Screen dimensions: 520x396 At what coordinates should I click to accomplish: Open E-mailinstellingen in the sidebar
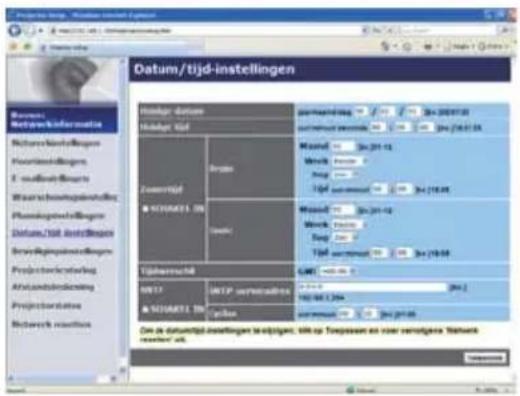pos(50,179)
